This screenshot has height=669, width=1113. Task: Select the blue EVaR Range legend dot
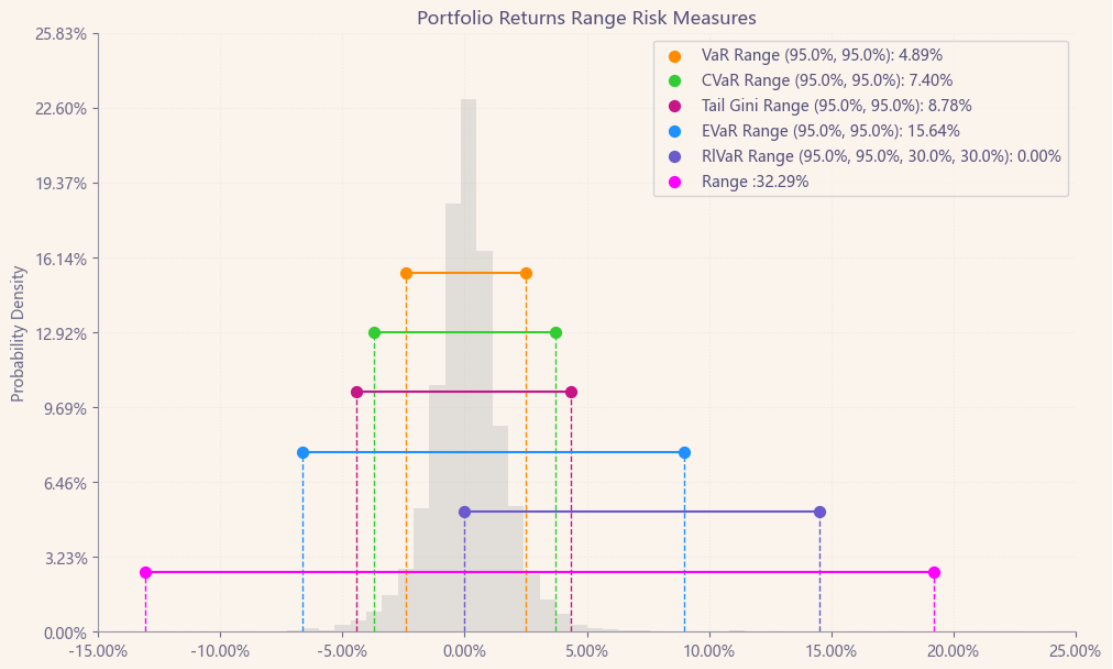coord(675,131)
